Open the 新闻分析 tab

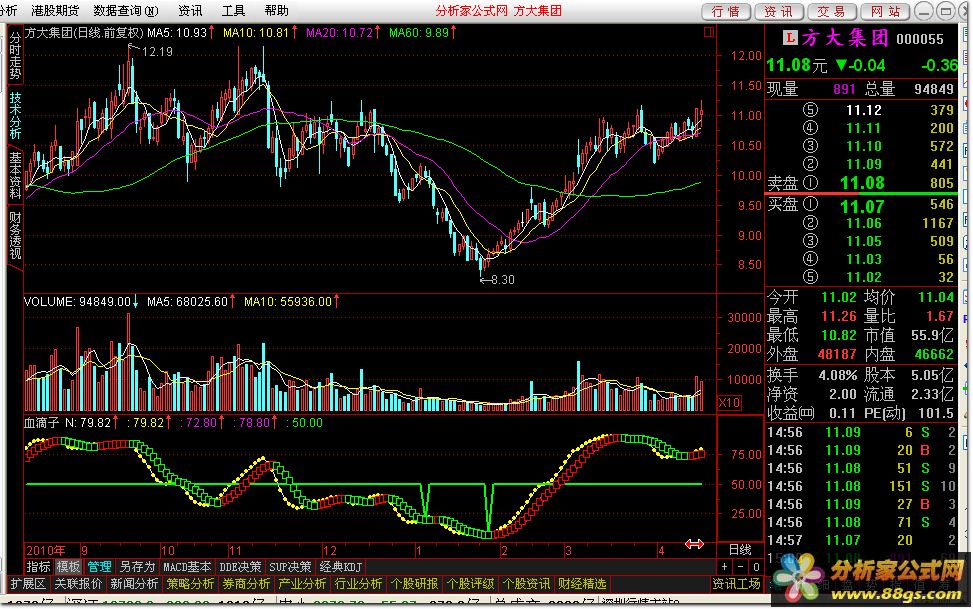tap(134, 584)
